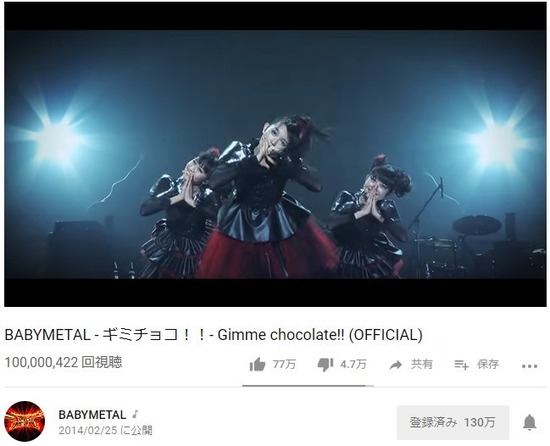Open the BABYMETAL channel name link
The height and width of the screenshot is (446, 550).
click(92, 415)
